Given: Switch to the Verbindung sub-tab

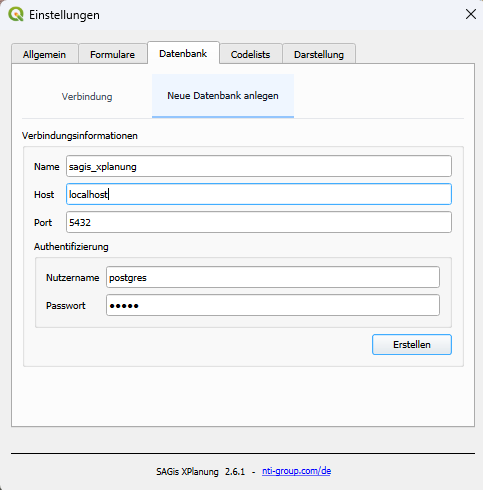Looking at the screenshot, I should click(87, 97).
